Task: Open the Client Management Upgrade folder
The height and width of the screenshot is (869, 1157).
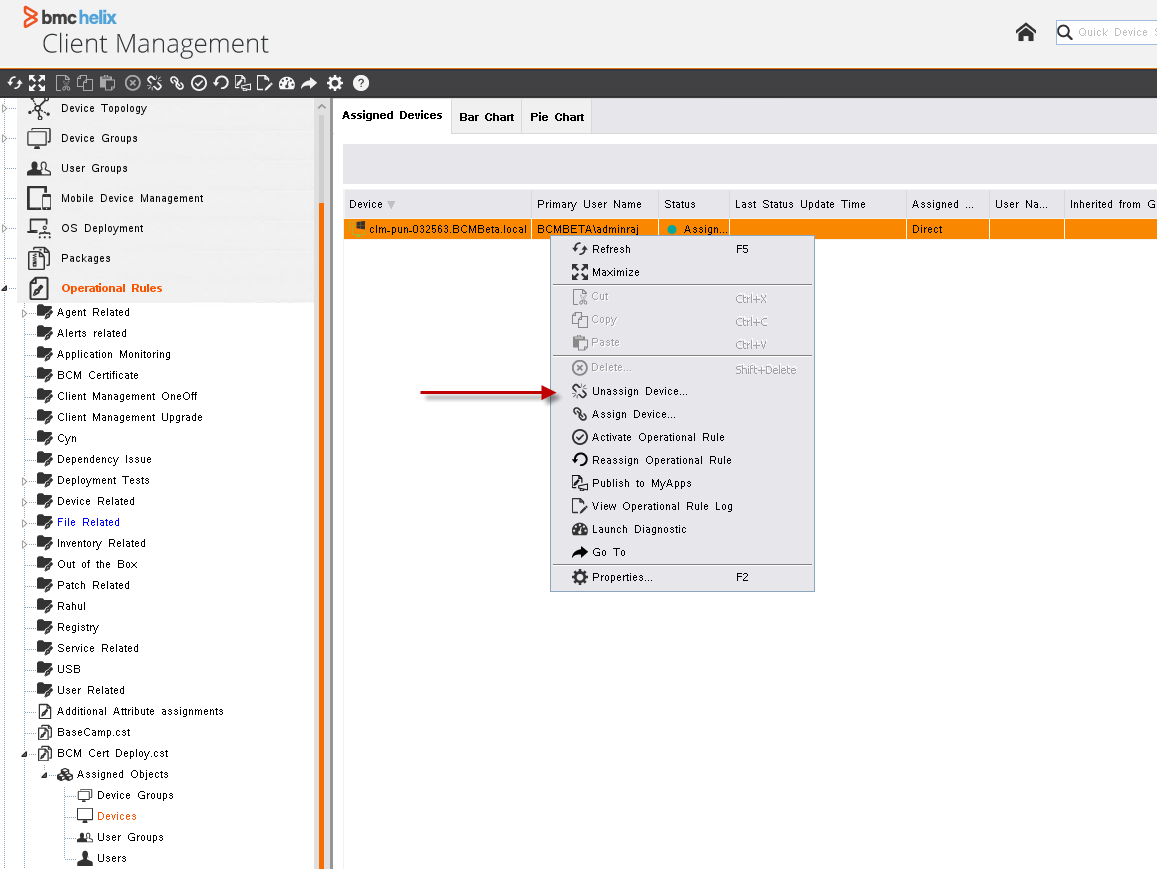Action: point(130,418)
